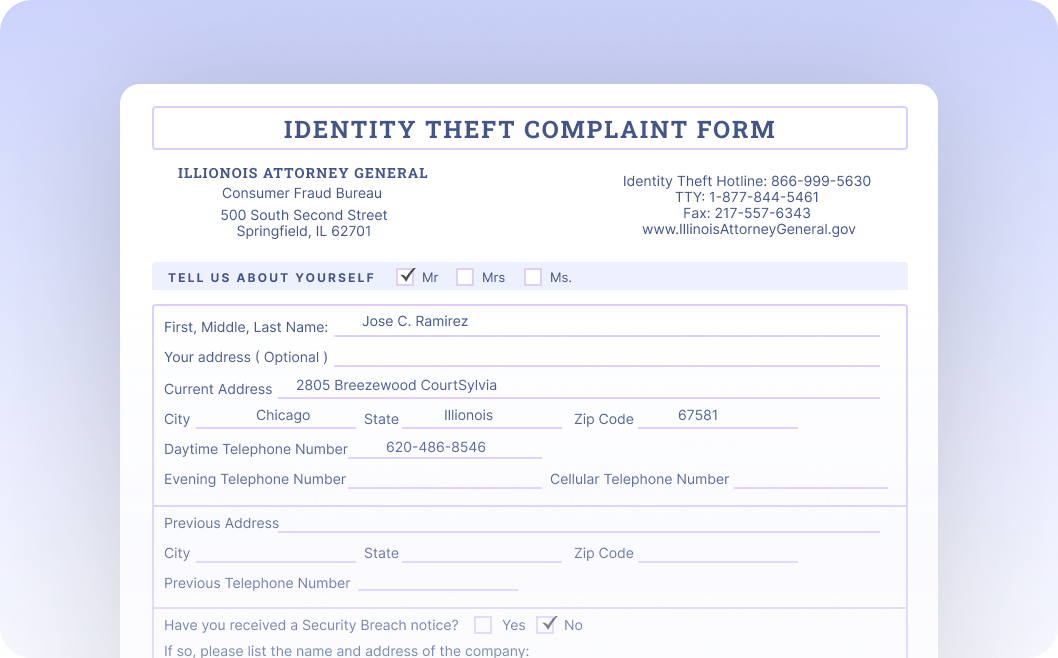
Task: Click the empty previous City field
Action: click(x=275, y=553)
